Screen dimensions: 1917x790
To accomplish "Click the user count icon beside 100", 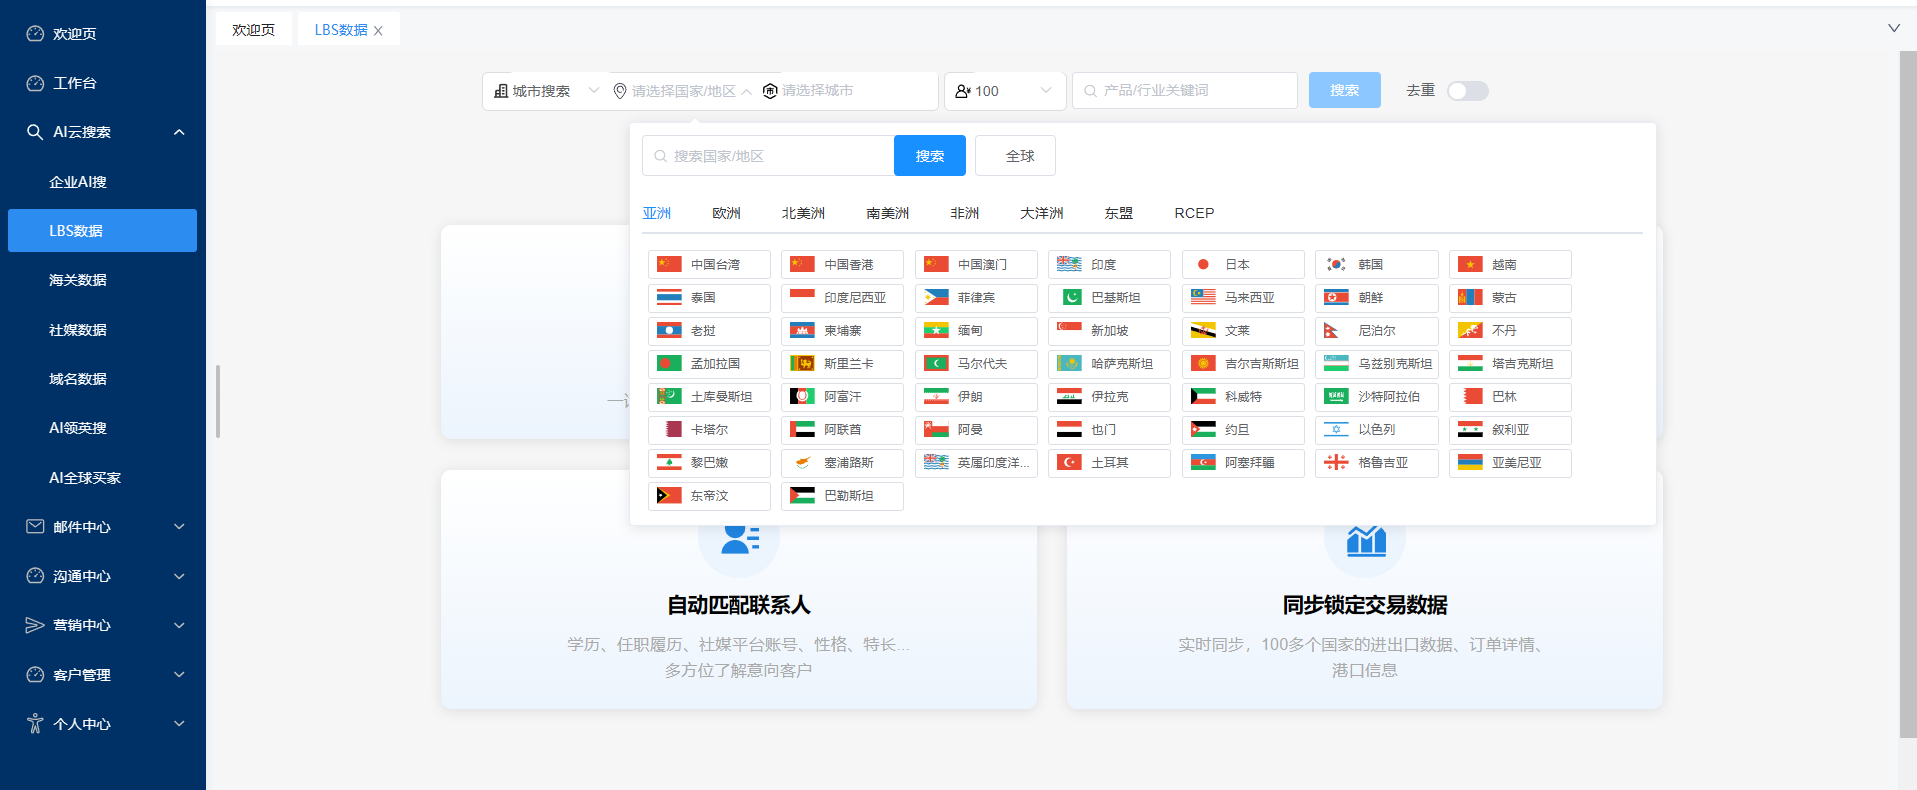I will pyautogui.click(x=963, y=91).
